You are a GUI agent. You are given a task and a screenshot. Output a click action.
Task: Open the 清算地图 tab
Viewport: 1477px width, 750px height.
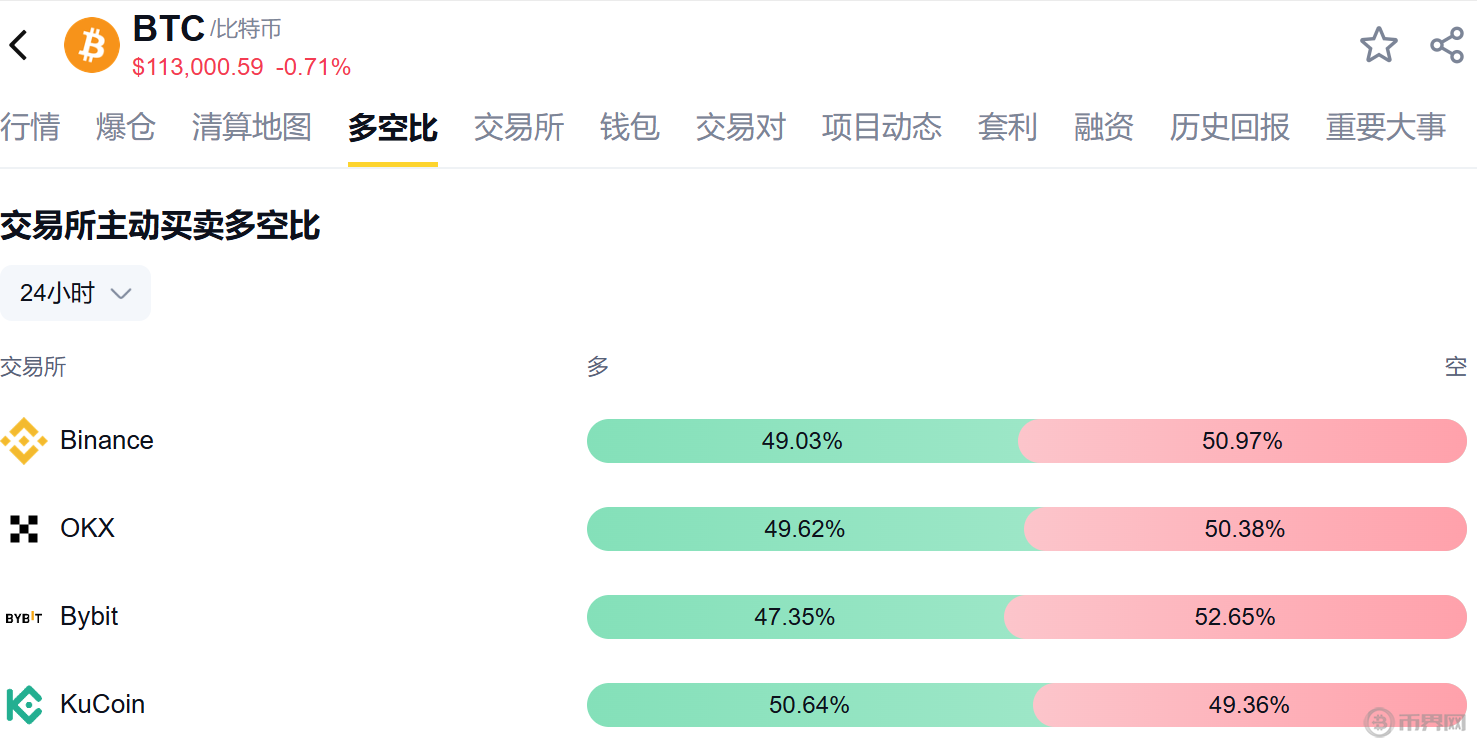252,127
